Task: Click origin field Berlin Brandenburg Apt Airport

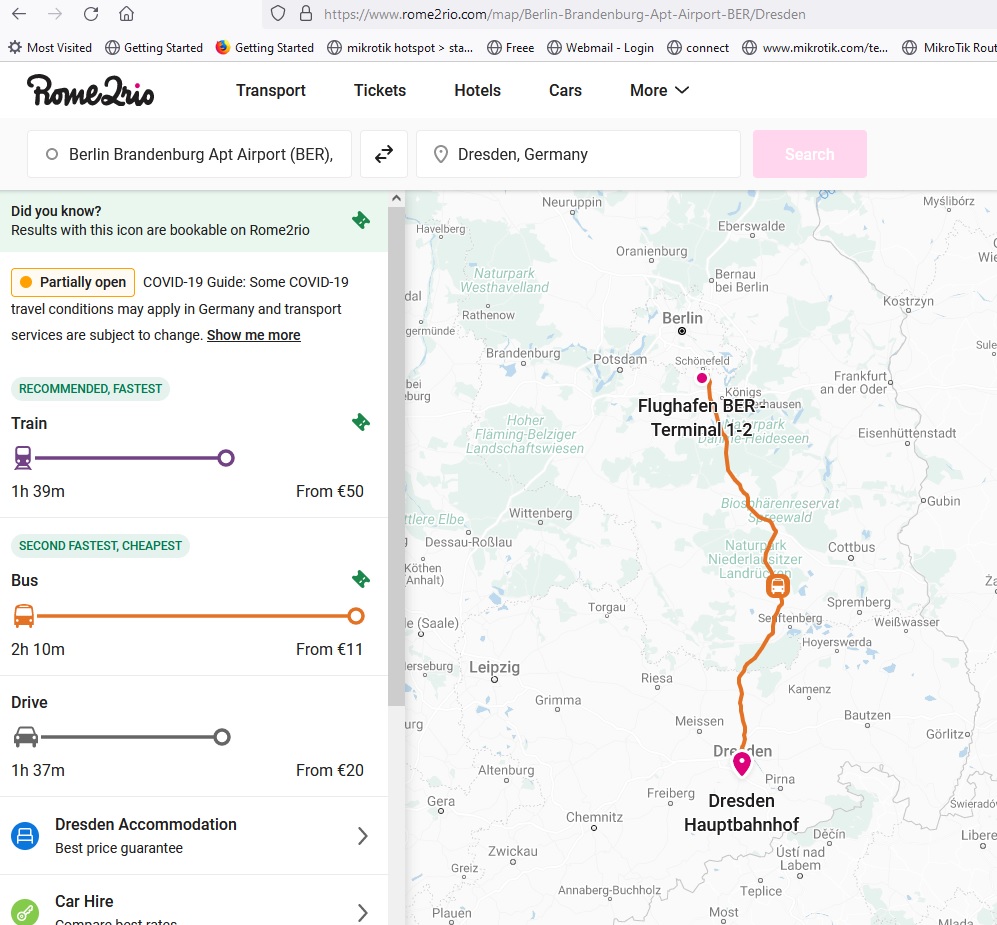Action: pos(189,154)
